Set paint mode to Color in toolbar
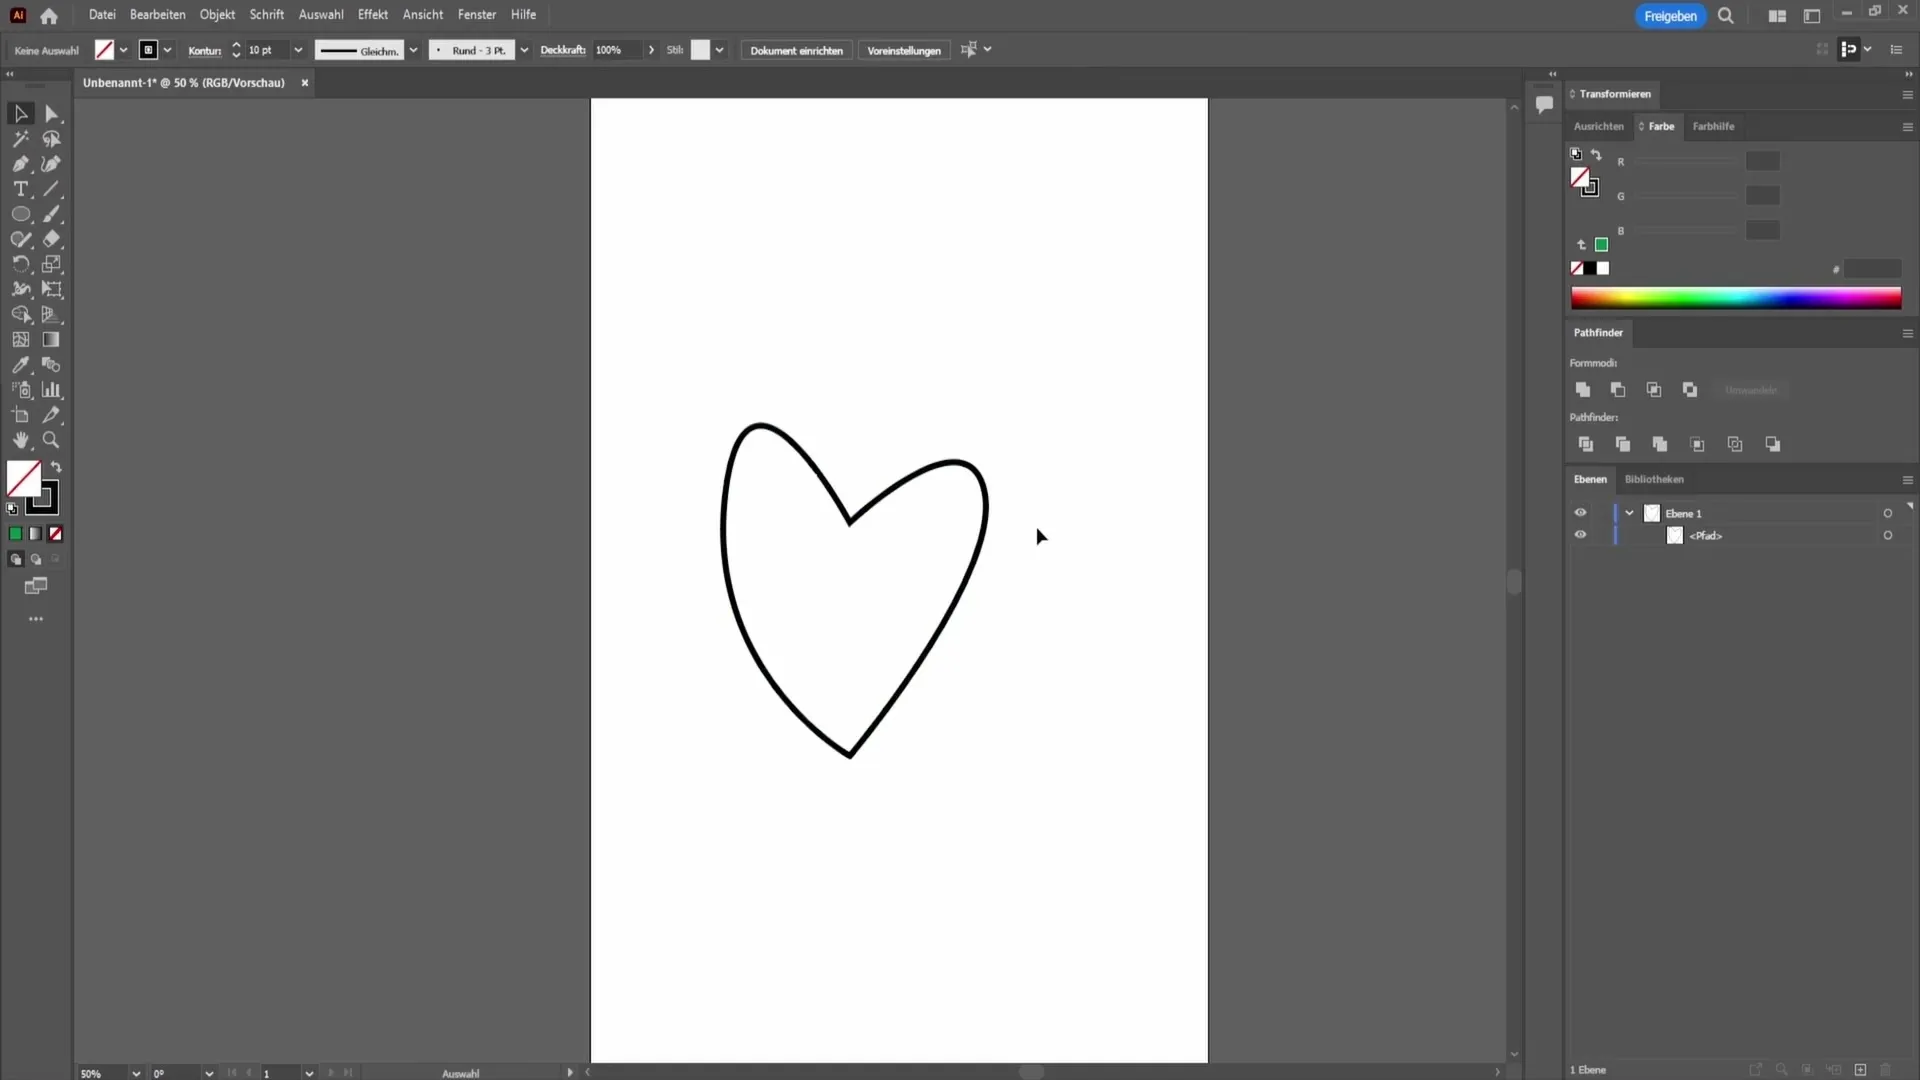 pyautogui.click(x=15, y=534)
